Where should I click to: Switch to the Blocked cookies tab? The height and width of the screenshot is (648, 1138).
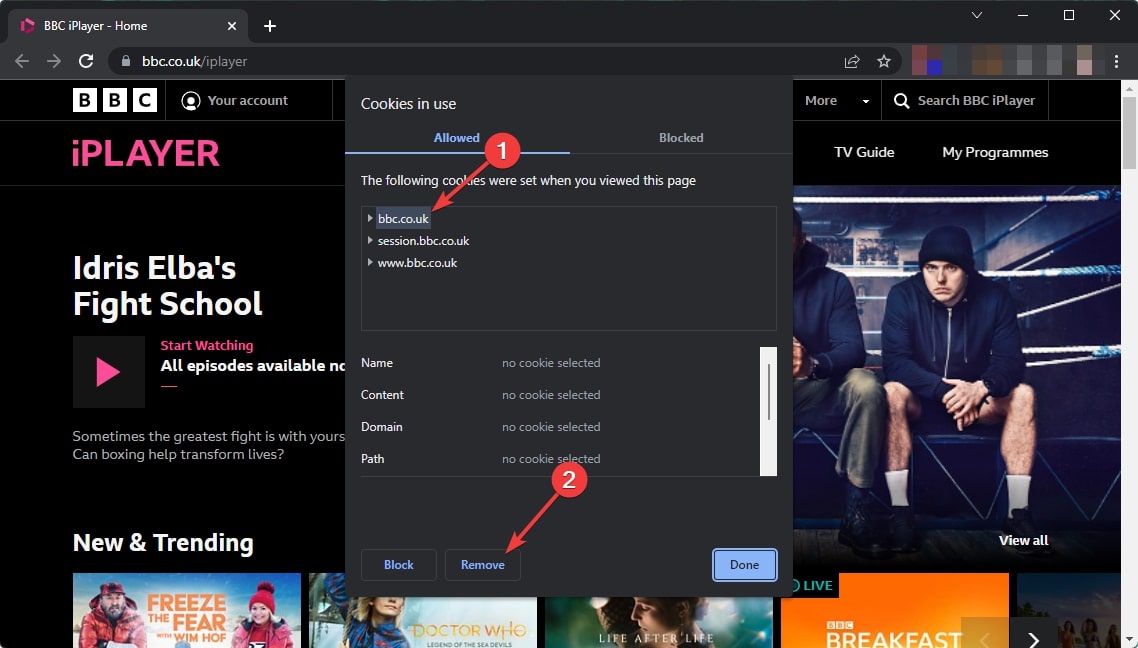click(681, 138)
